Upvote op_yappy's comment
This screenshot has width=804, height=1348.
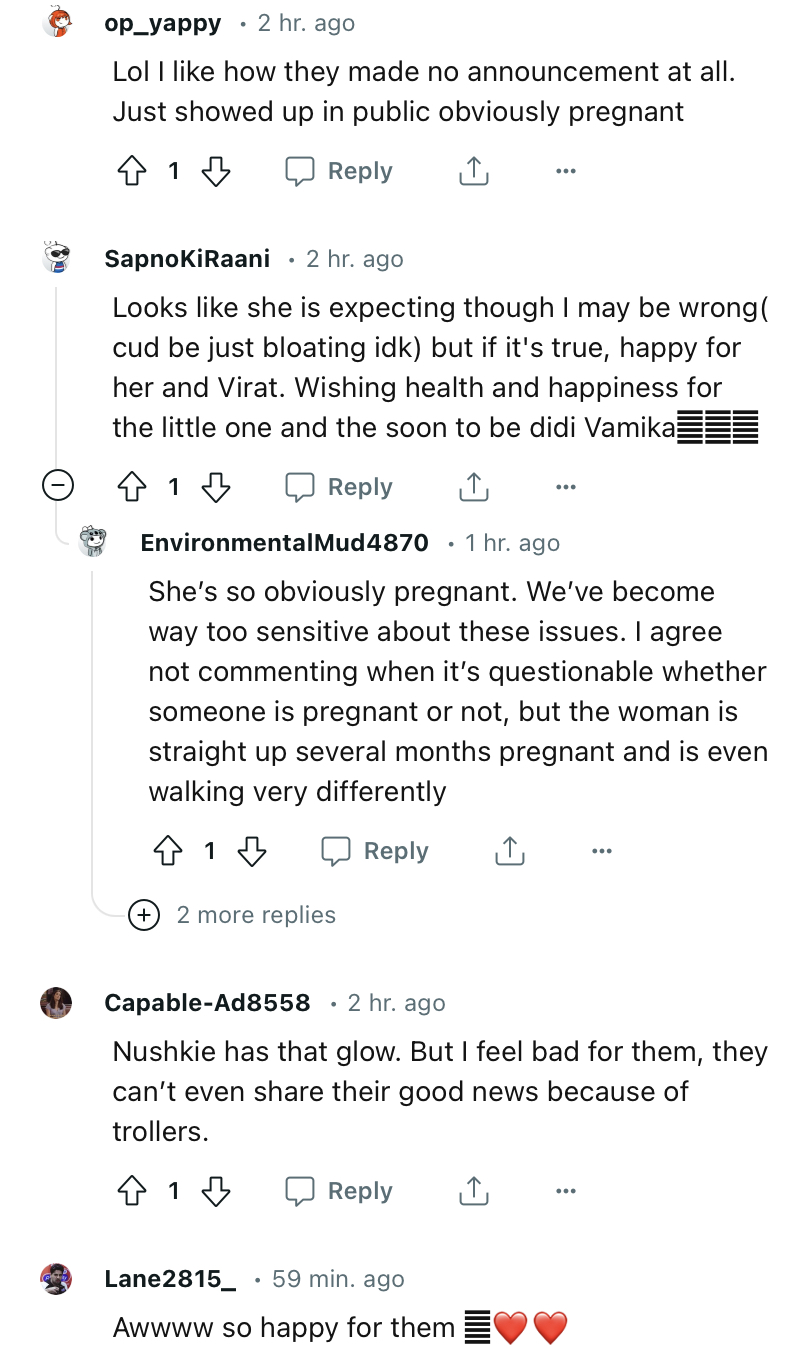[132, 172]
